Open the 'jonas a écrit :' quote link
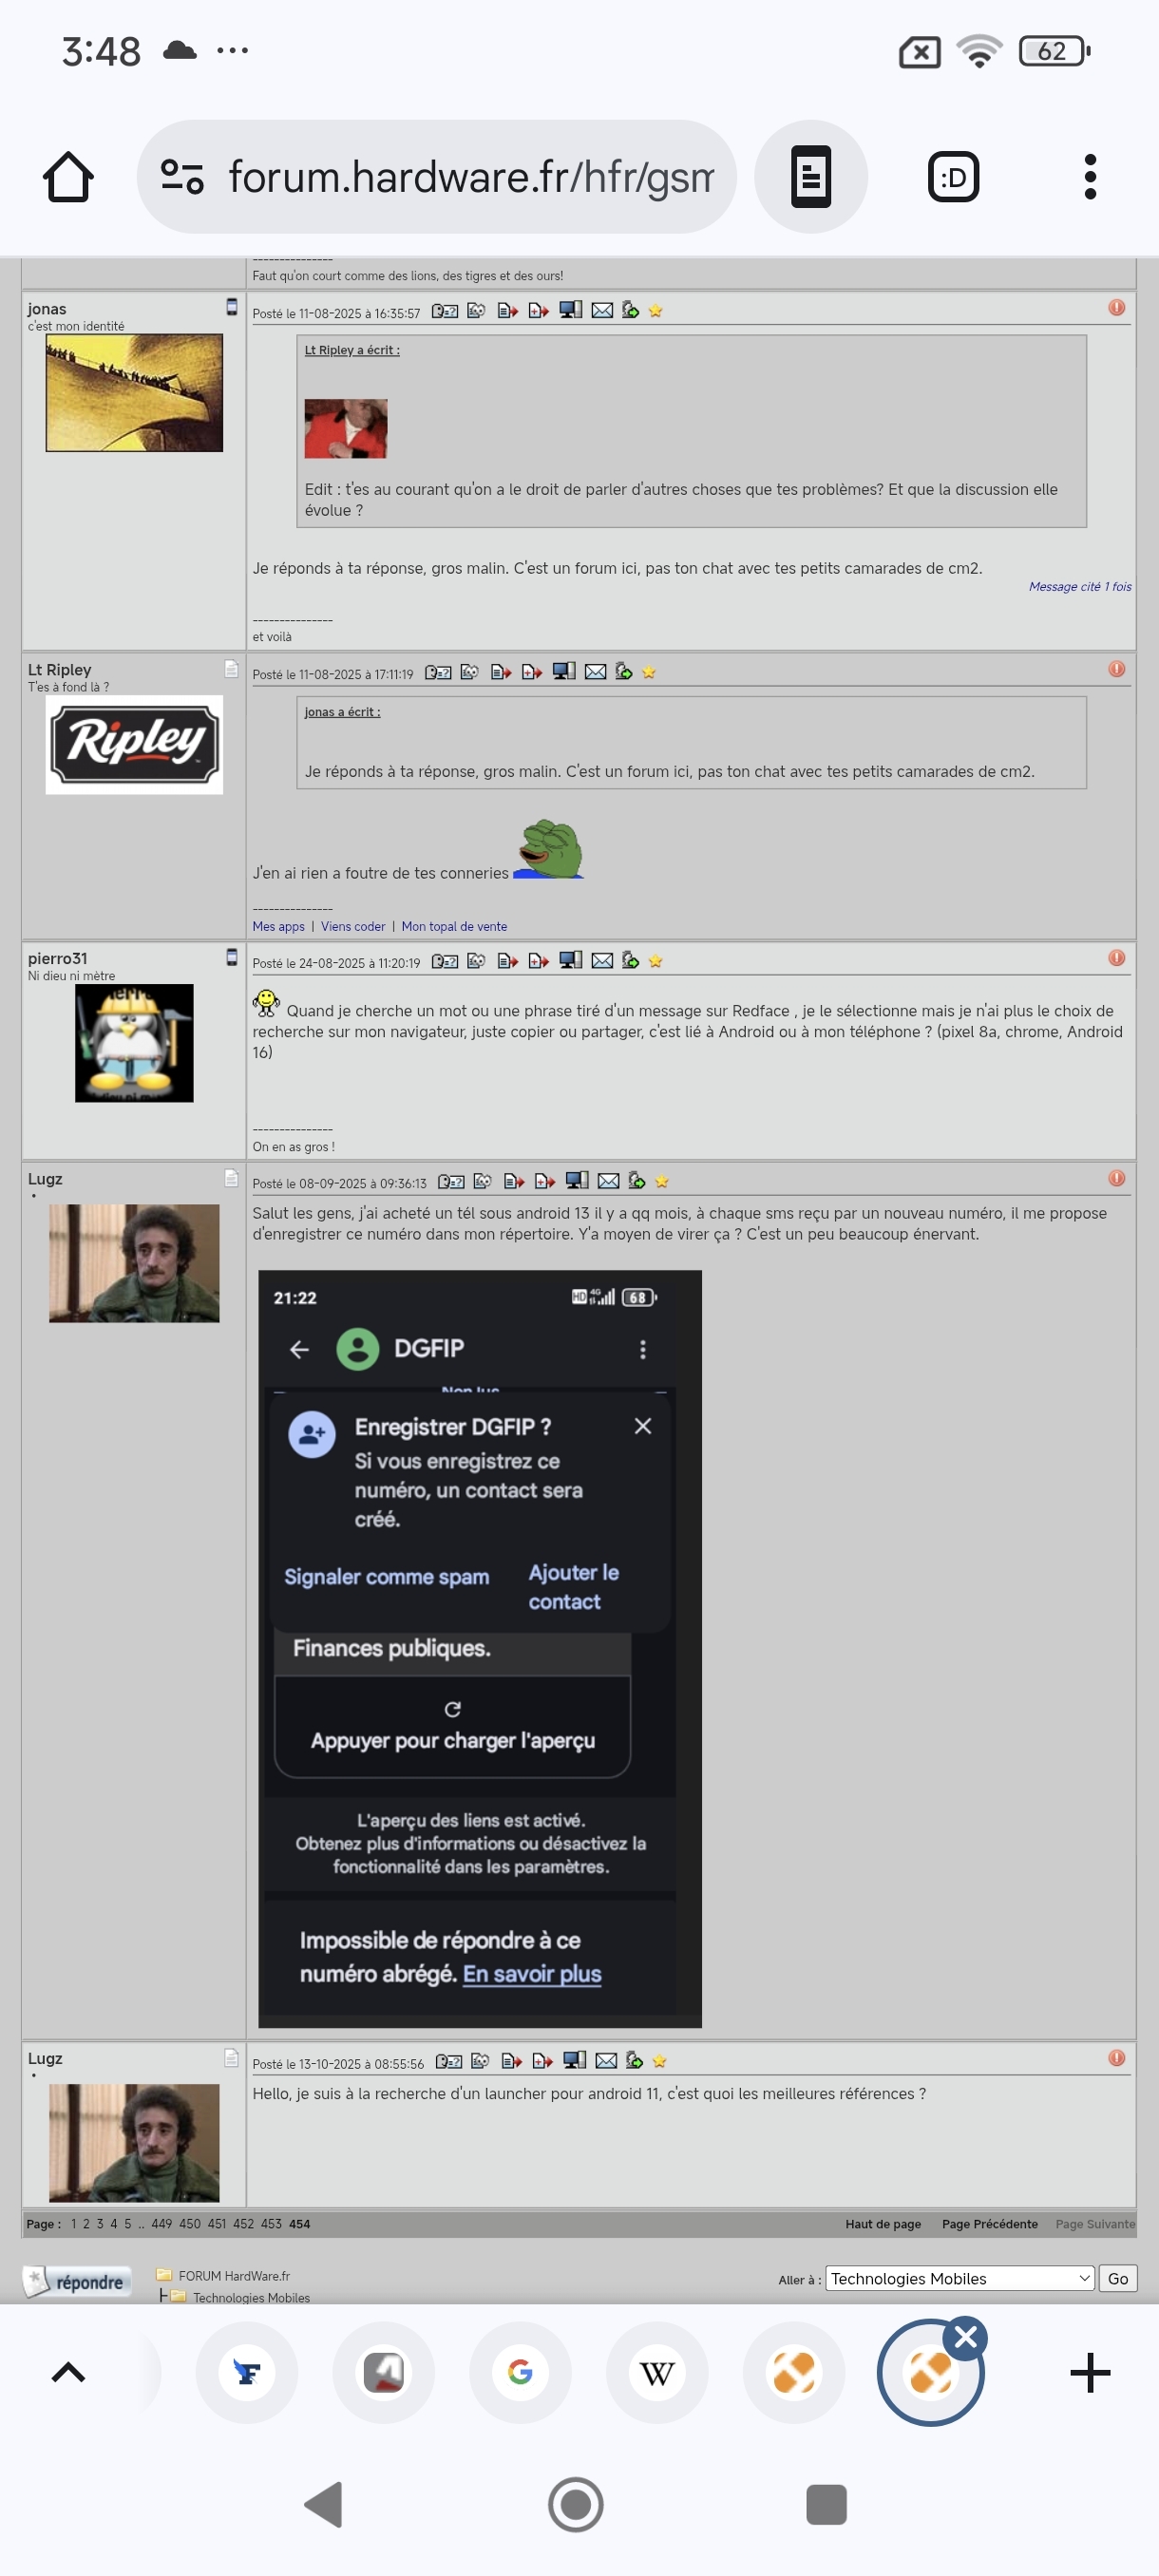This screenshot has height=2576, width=1159. tap(342, 712)
